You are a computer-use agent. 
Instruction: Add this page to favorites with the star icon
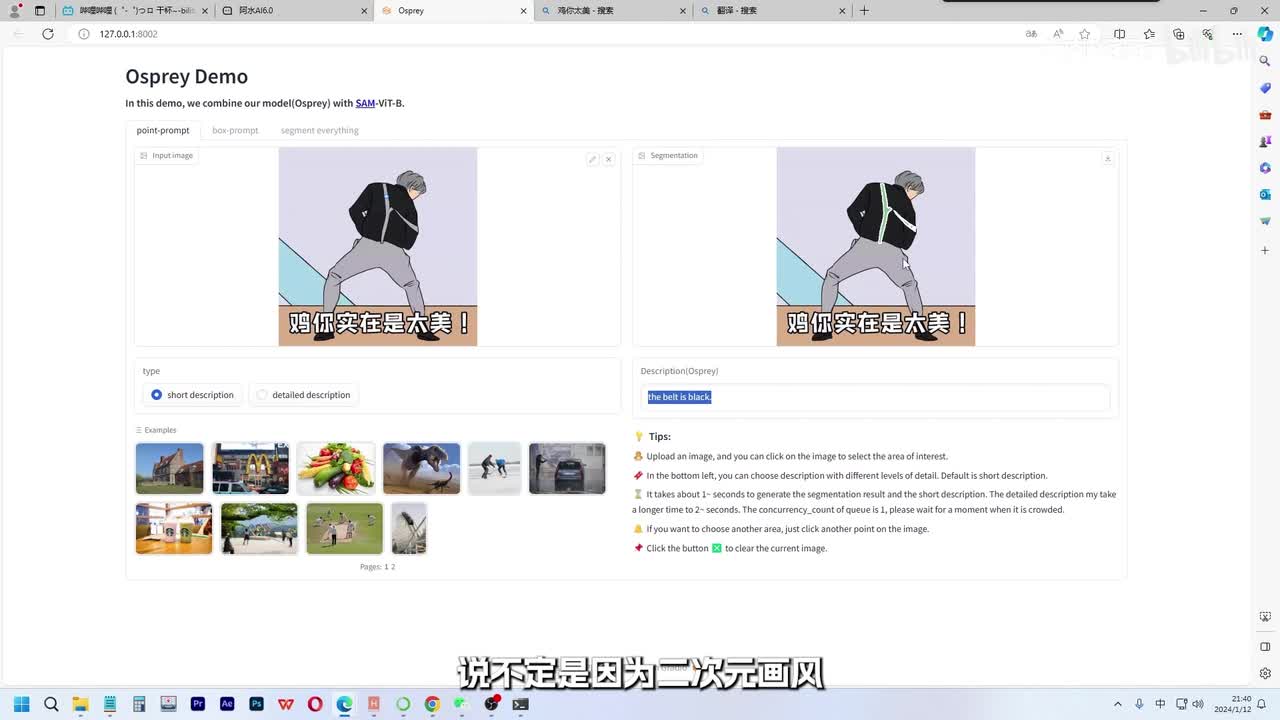pos(1085,34)
